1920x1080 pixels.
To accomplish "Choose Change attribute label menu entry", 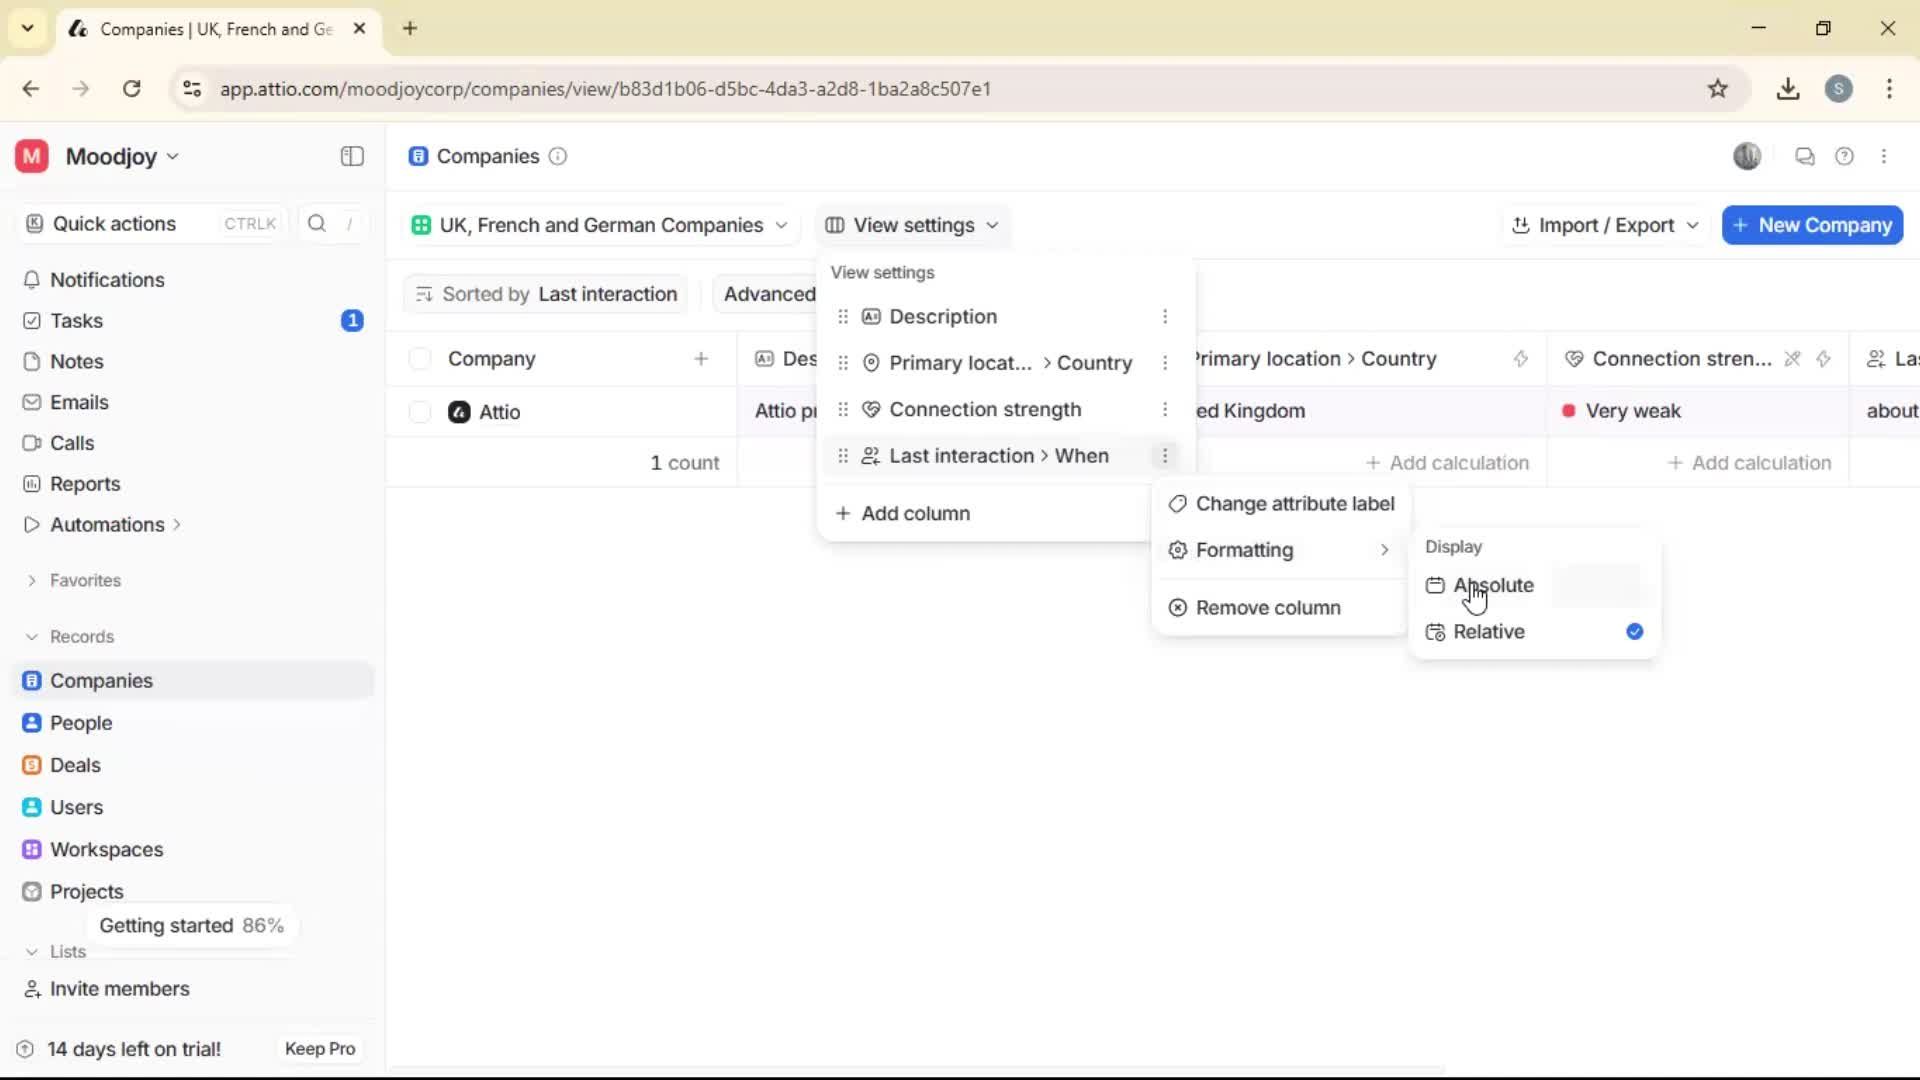I will (1294, 503).
